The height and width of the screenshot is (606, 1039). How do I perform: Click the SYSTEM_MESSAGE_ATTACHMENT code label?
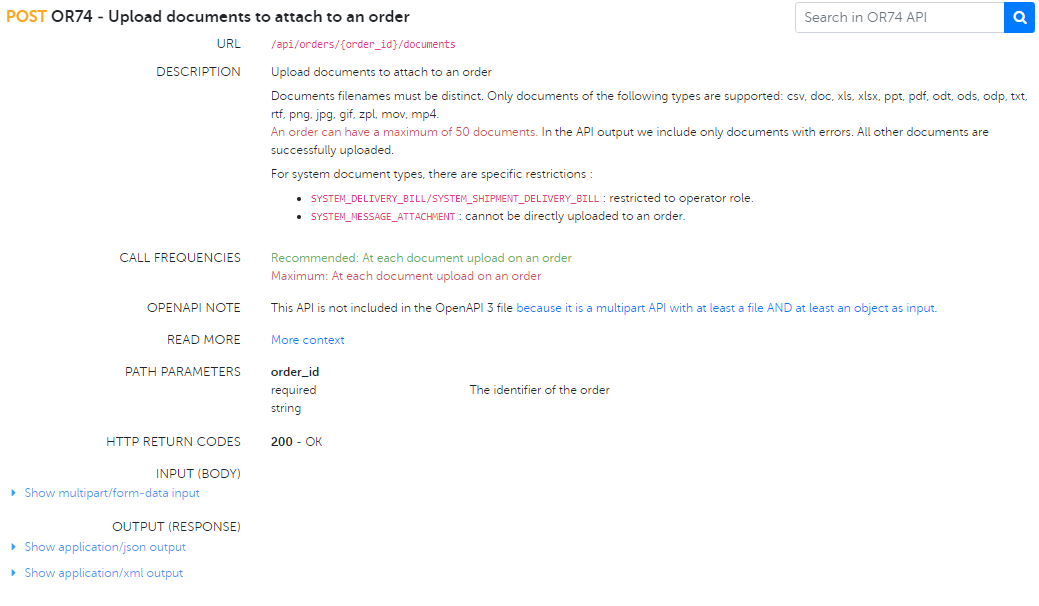coord(383,217)
